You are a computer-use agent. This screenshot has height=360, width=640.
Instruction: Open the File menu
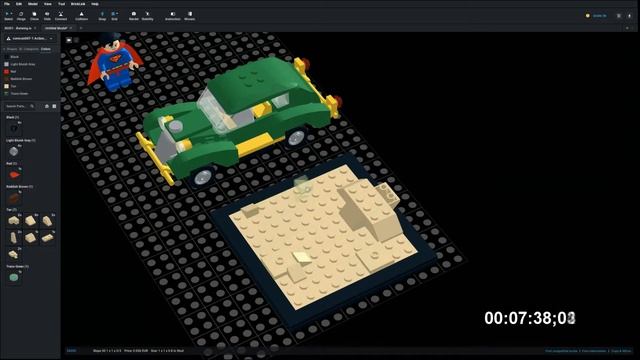coord(7,4)
